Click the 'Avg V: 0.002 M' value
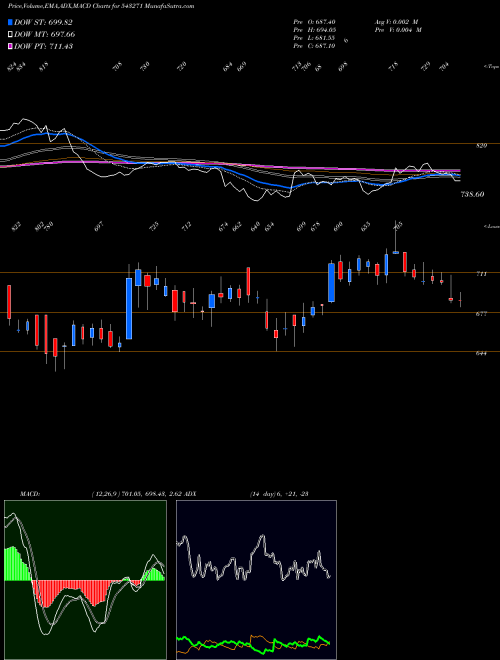500x660 pixels. (396, 22)
